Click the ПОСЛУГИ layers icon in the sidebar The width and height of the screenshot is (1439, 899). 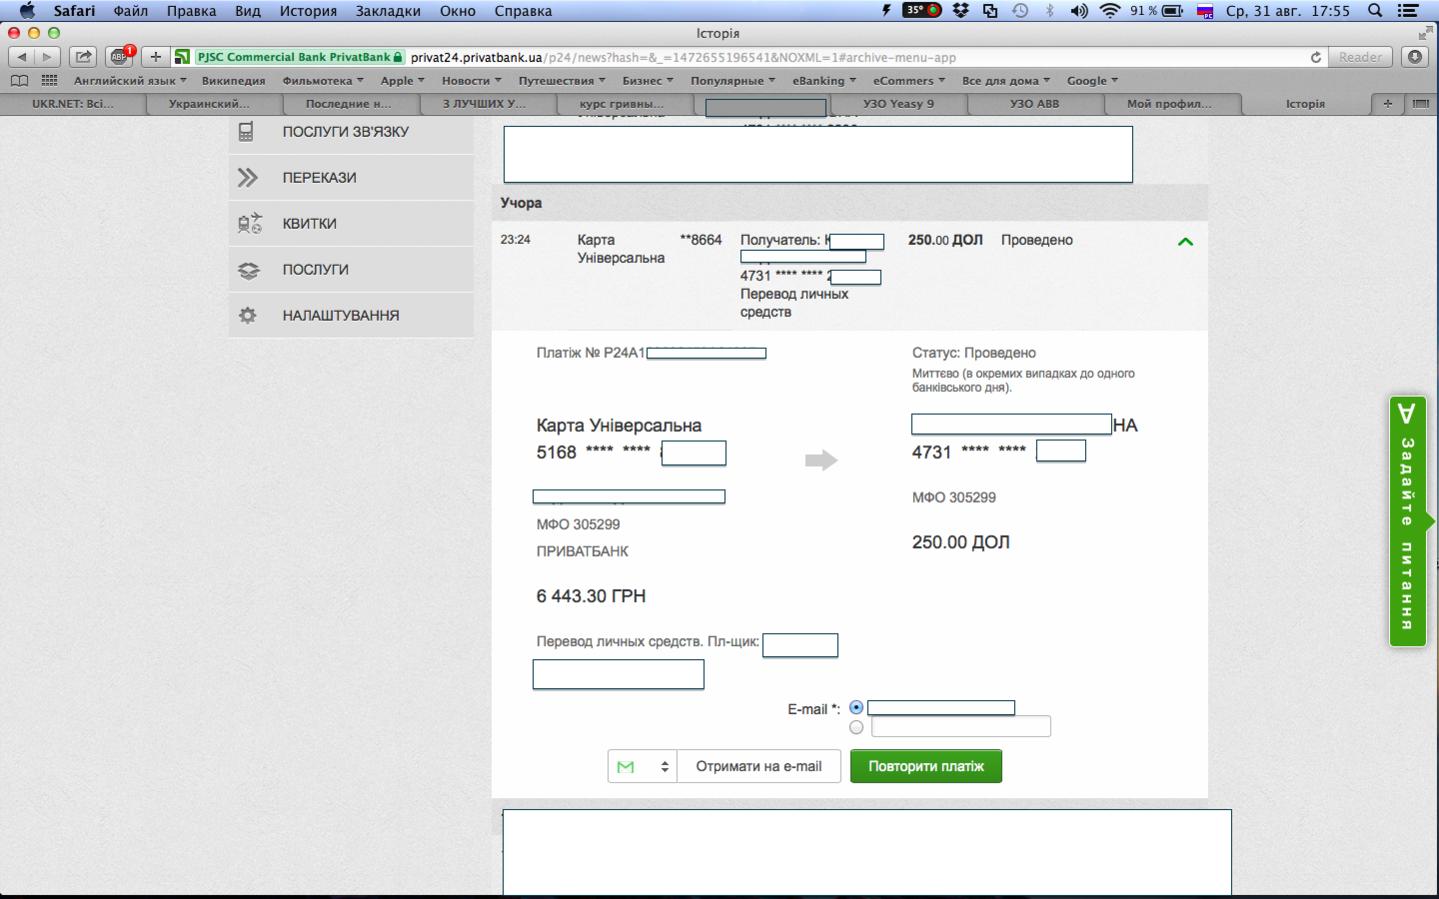point(248,270)
